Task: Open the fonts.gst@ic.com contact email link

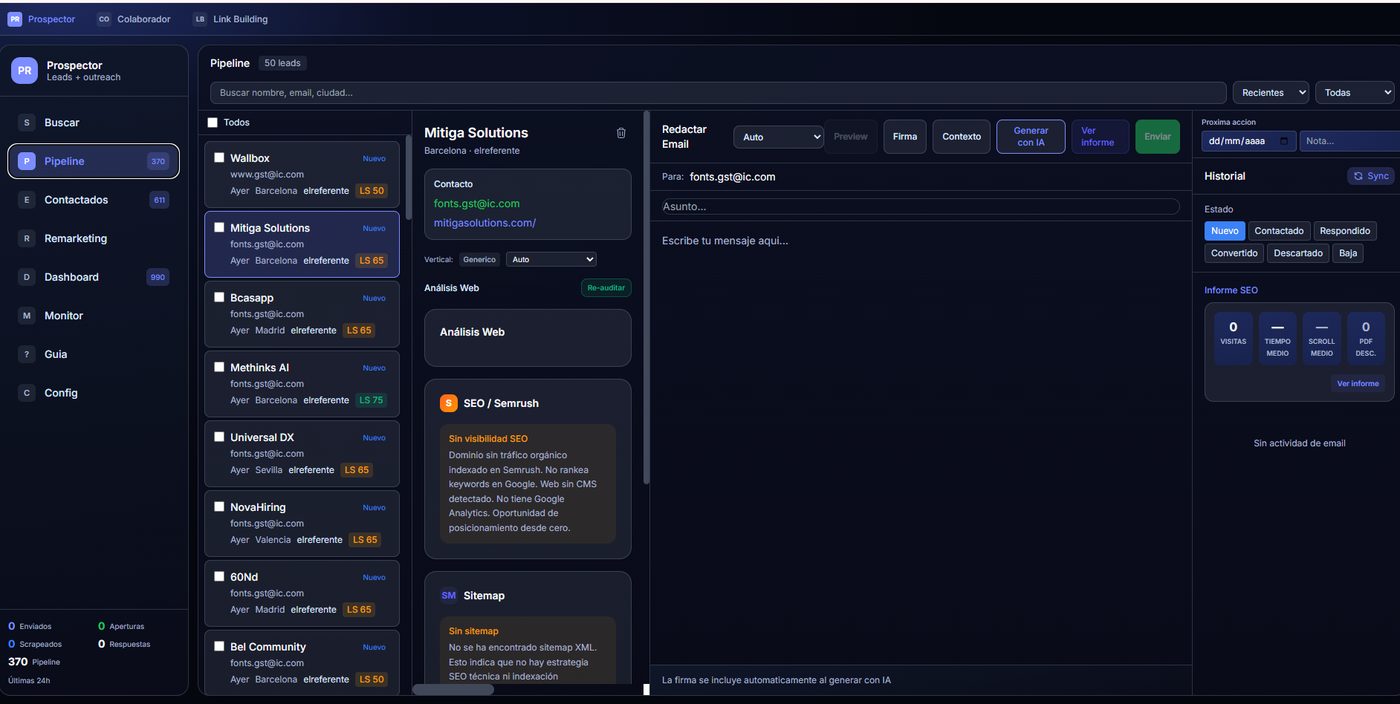Action: (477, 204)
